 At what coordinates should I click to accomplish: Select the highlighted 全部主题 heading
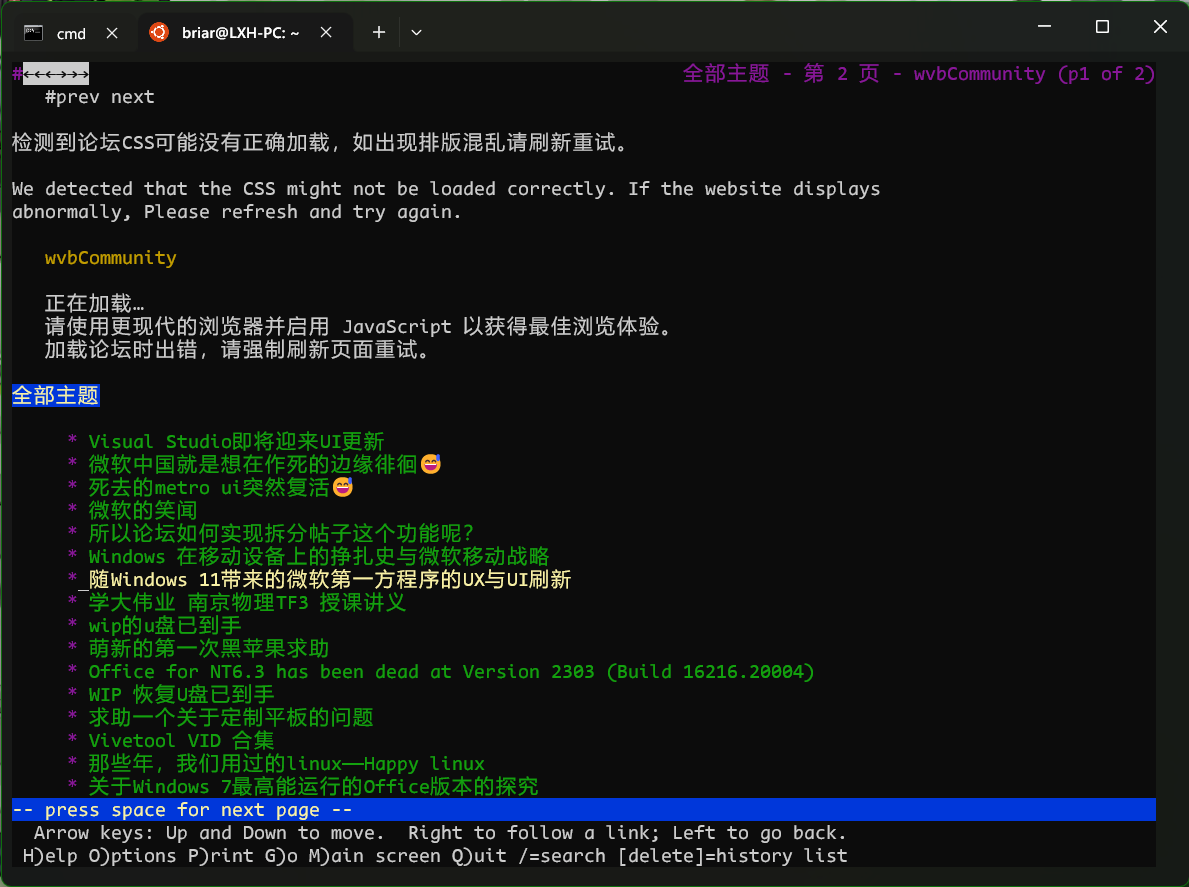tap(55, 396)
